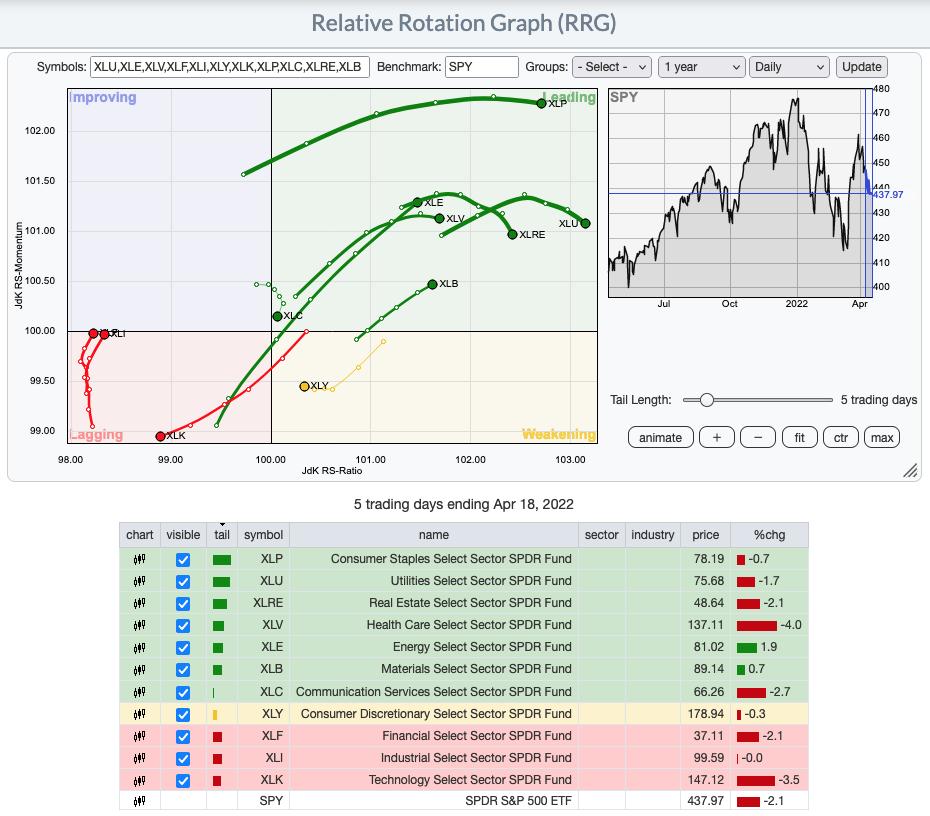
Task: Sort table by name column header
Action: pos(434,535)
